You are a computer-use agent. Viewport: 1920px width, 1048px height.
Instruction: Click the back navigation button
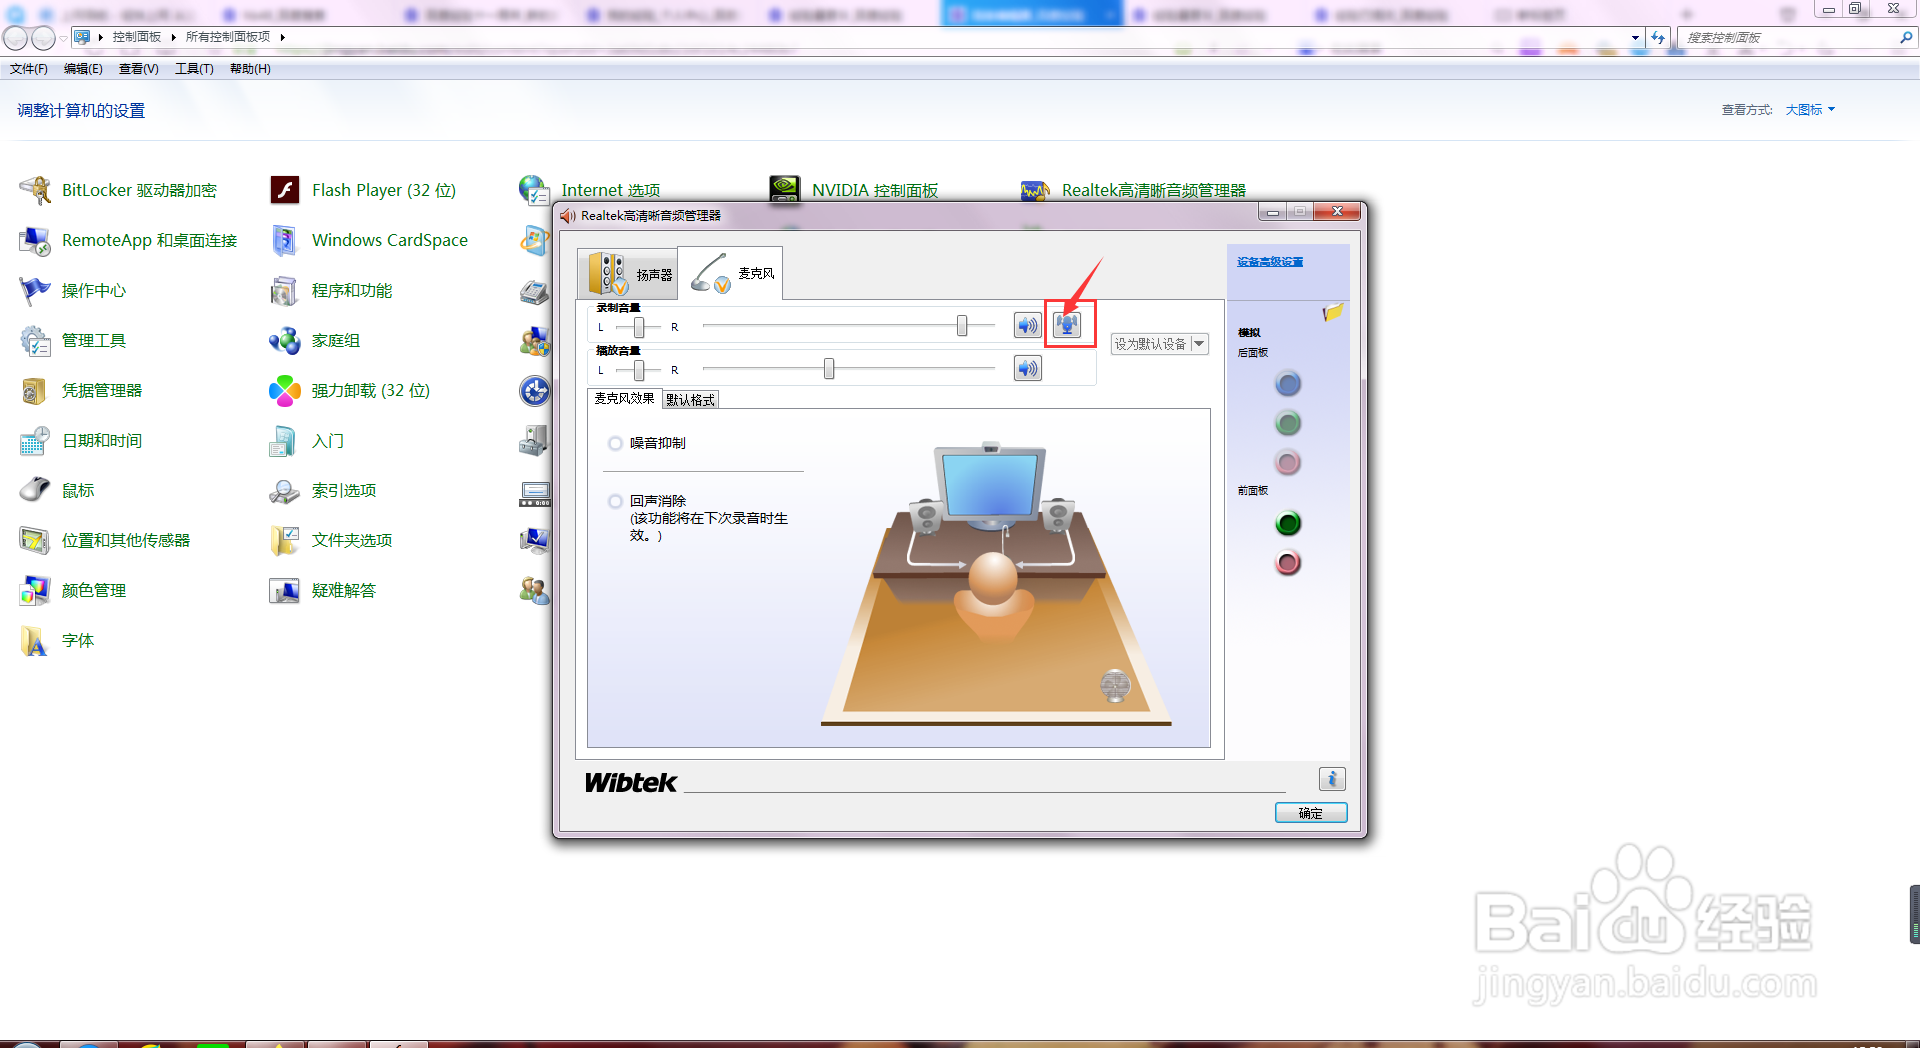[x=15, y=38]
